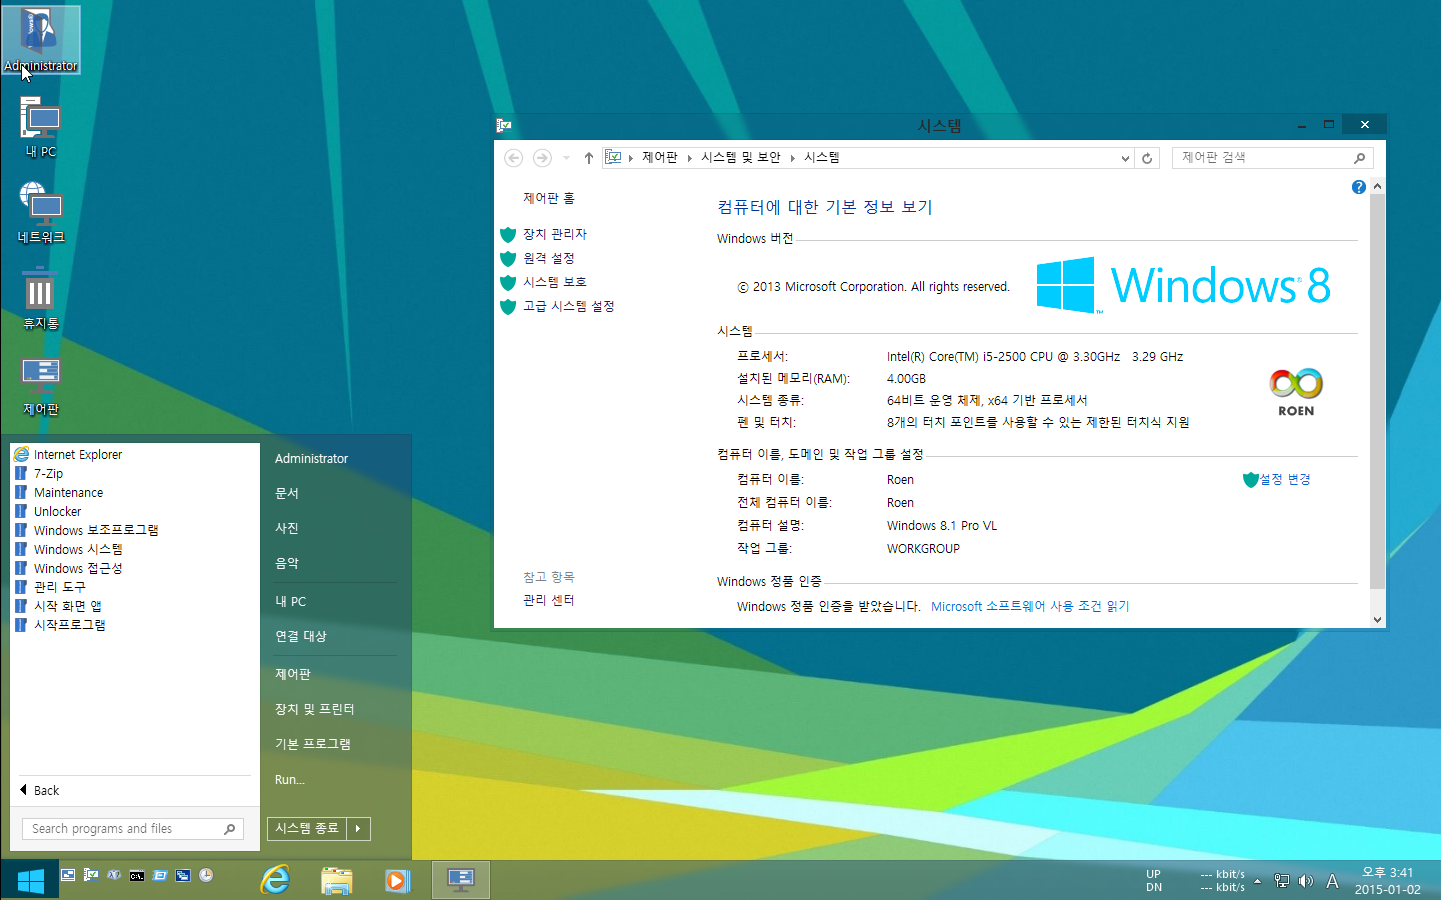This screenshot has width=1441, height=900.
Task: Expand shutdown options arrow next to 시스템 종료
Action: point(358,829)
